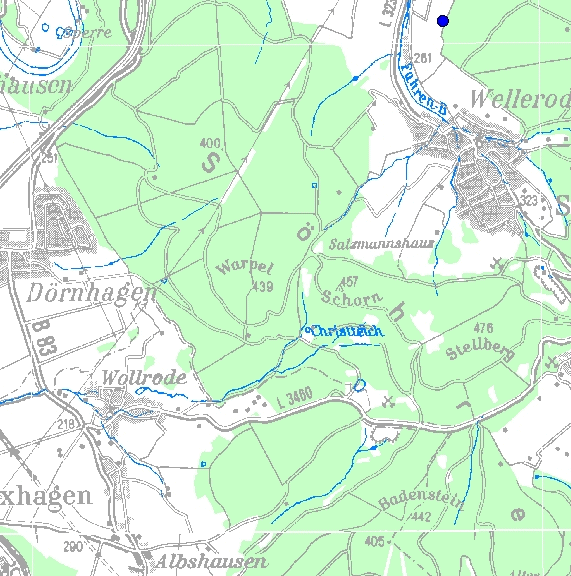
Task: Click the L 3460 road label
Action: (295, 397)
